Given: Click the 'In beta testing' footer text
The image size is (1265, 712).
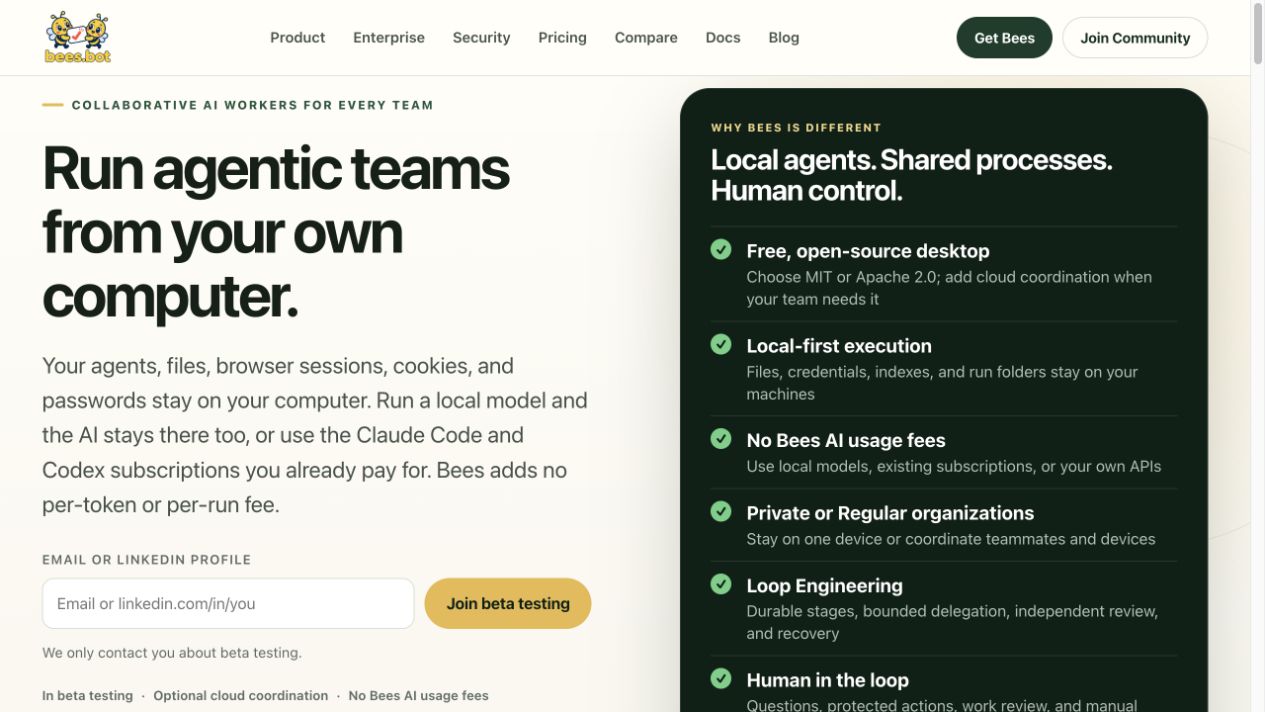Looking at the screenshot, I should point(87,696).
